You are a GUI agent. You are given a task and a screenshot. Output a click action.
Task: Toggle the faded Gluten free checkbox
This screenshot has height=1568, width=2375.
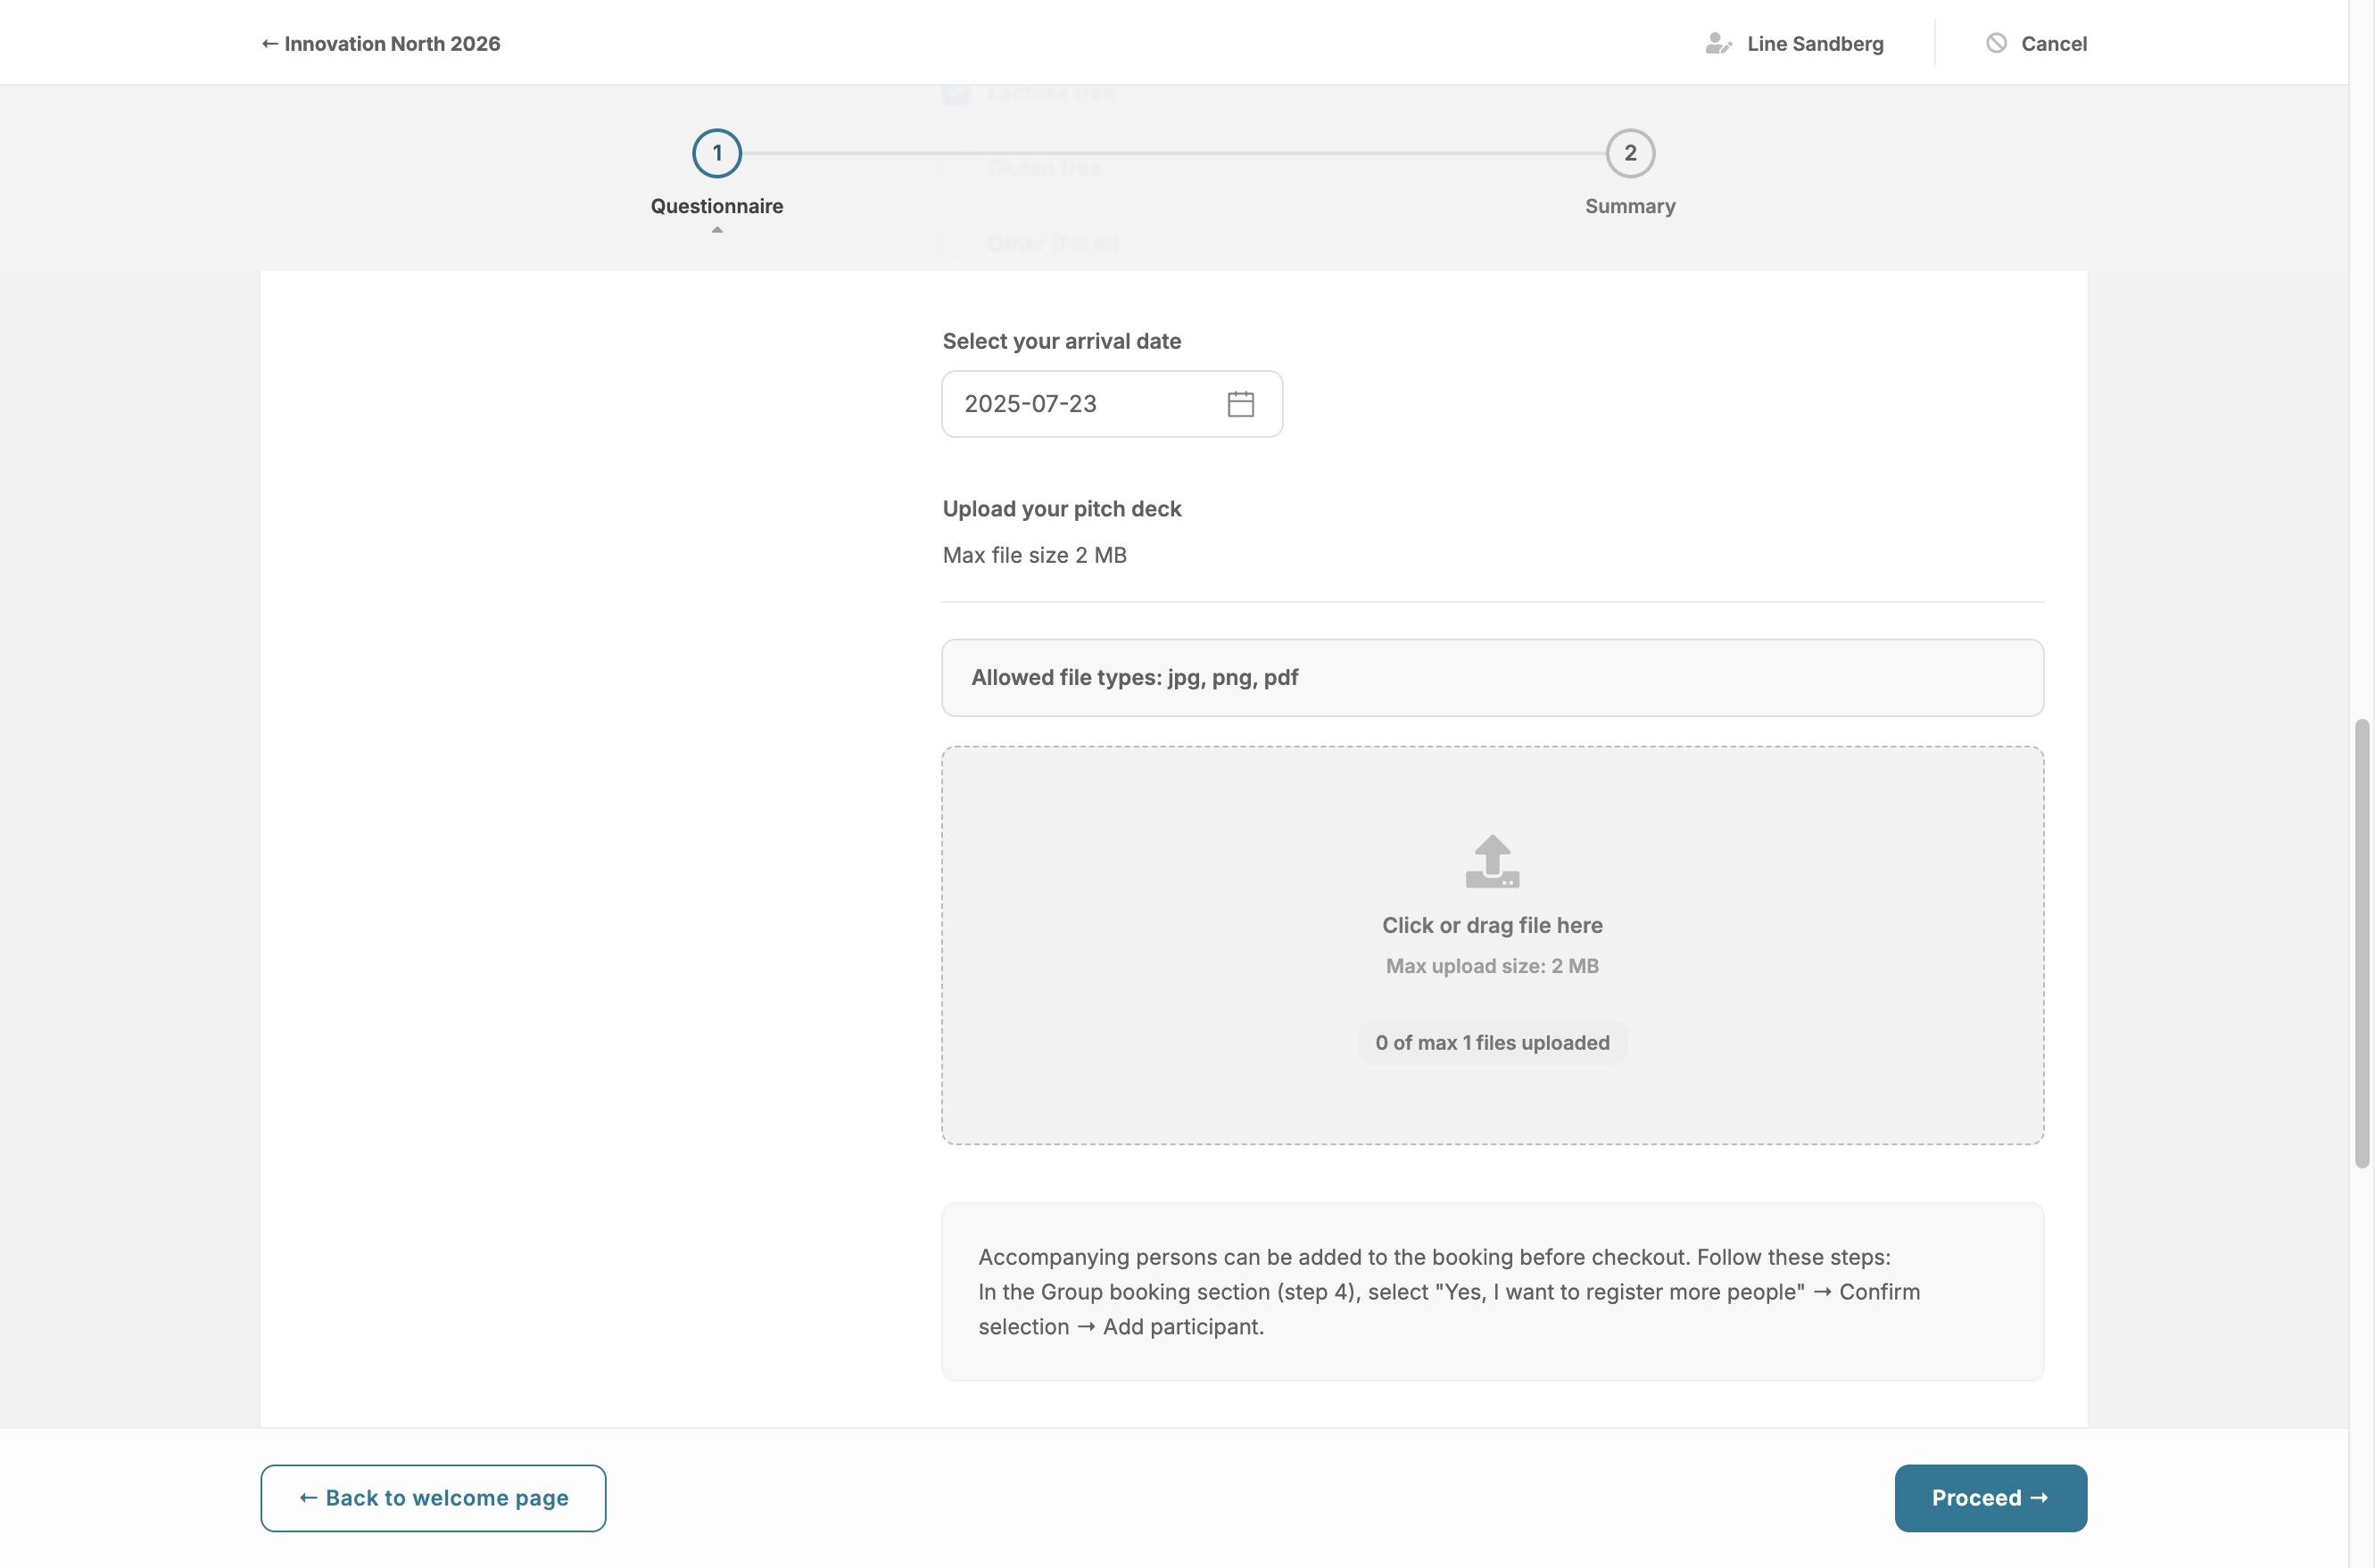tap(956, 168)
